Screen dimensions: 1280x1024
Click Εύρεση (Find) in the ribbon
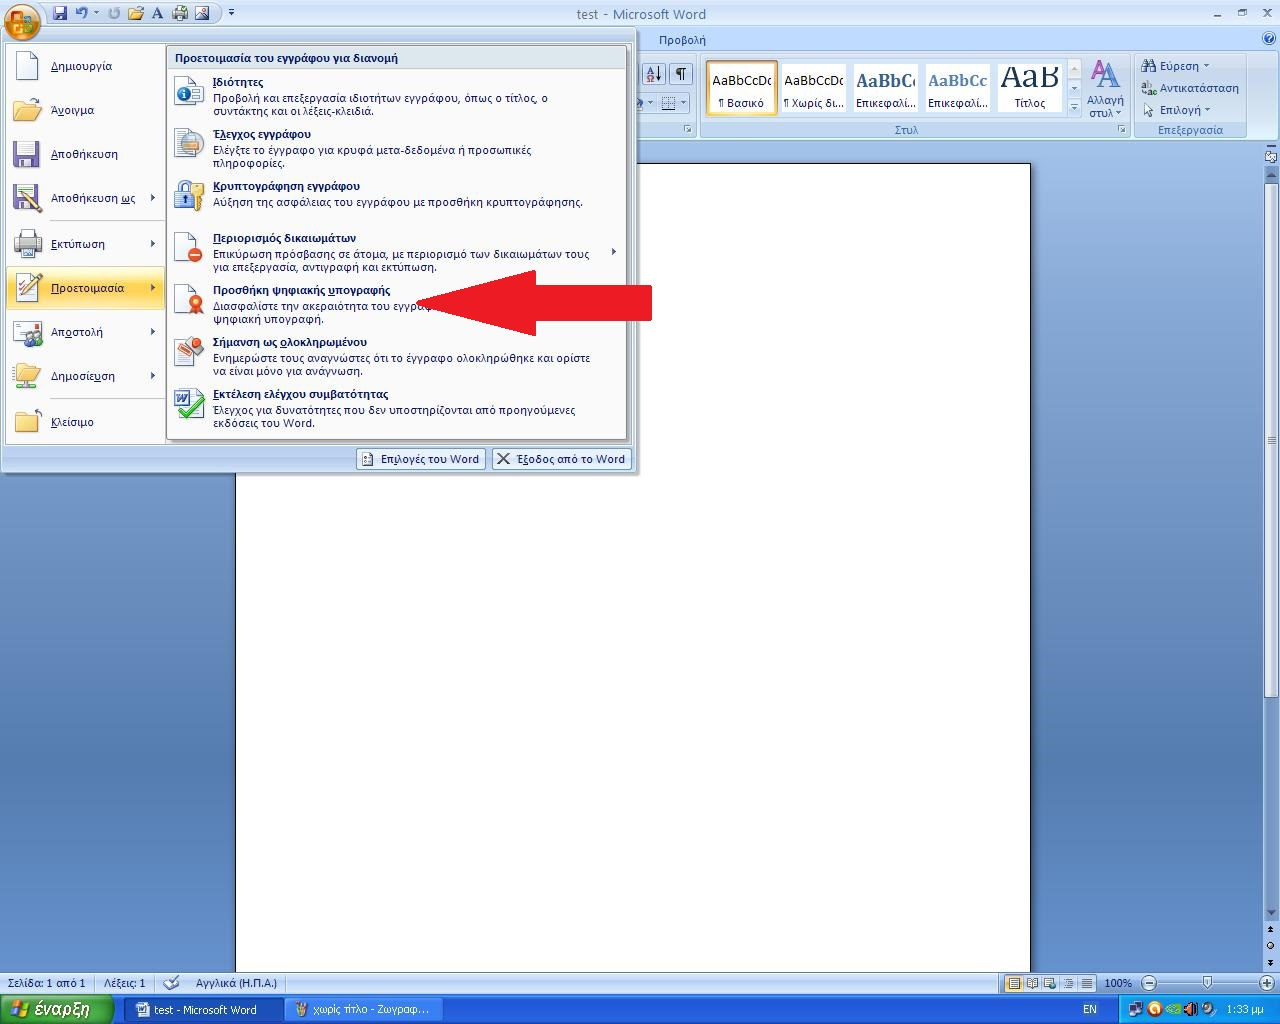(x=1176, y=66)
